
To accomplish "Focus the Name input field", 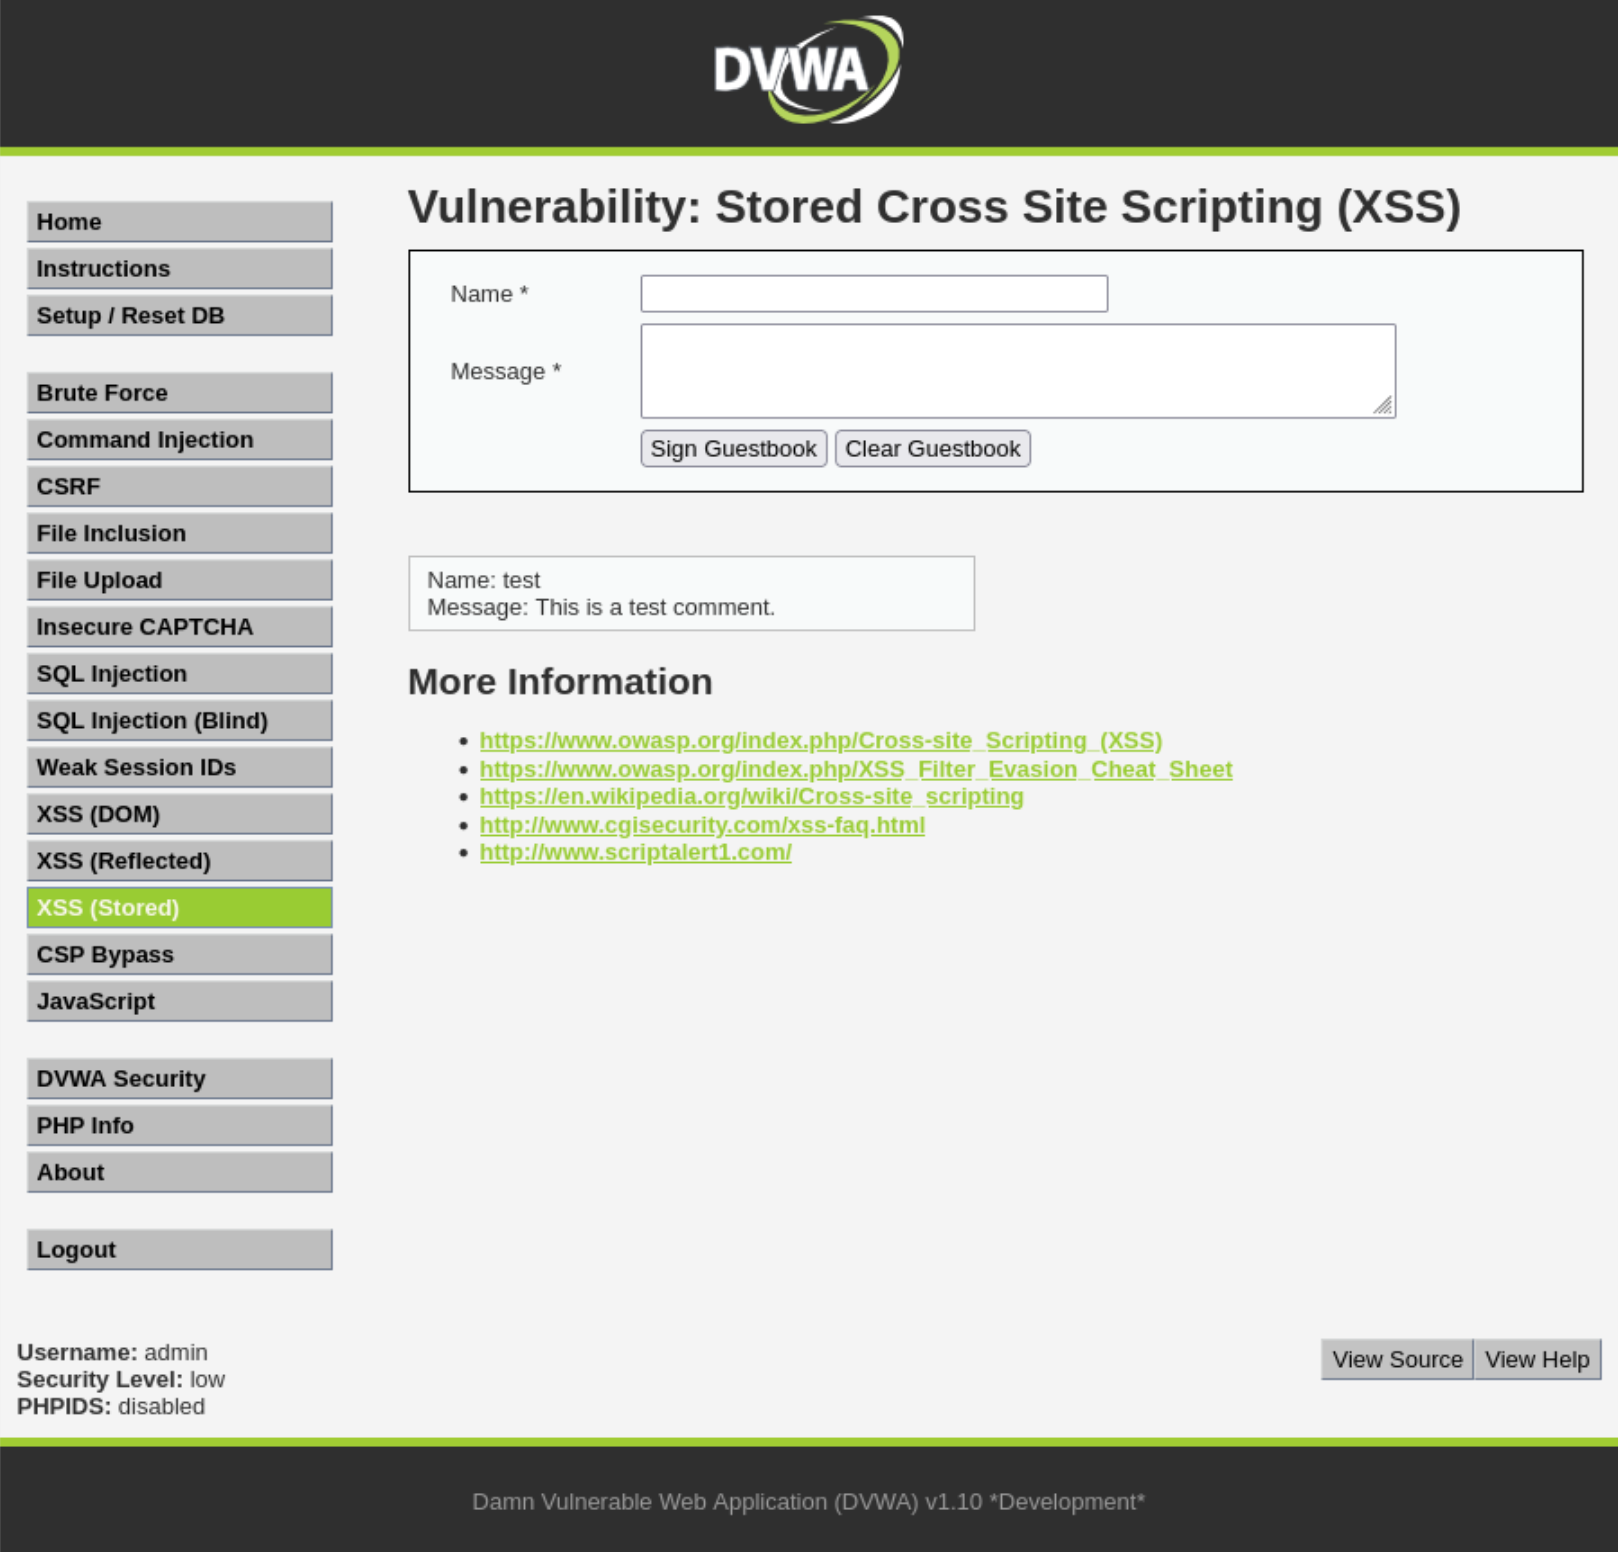I will coord(874,294).
